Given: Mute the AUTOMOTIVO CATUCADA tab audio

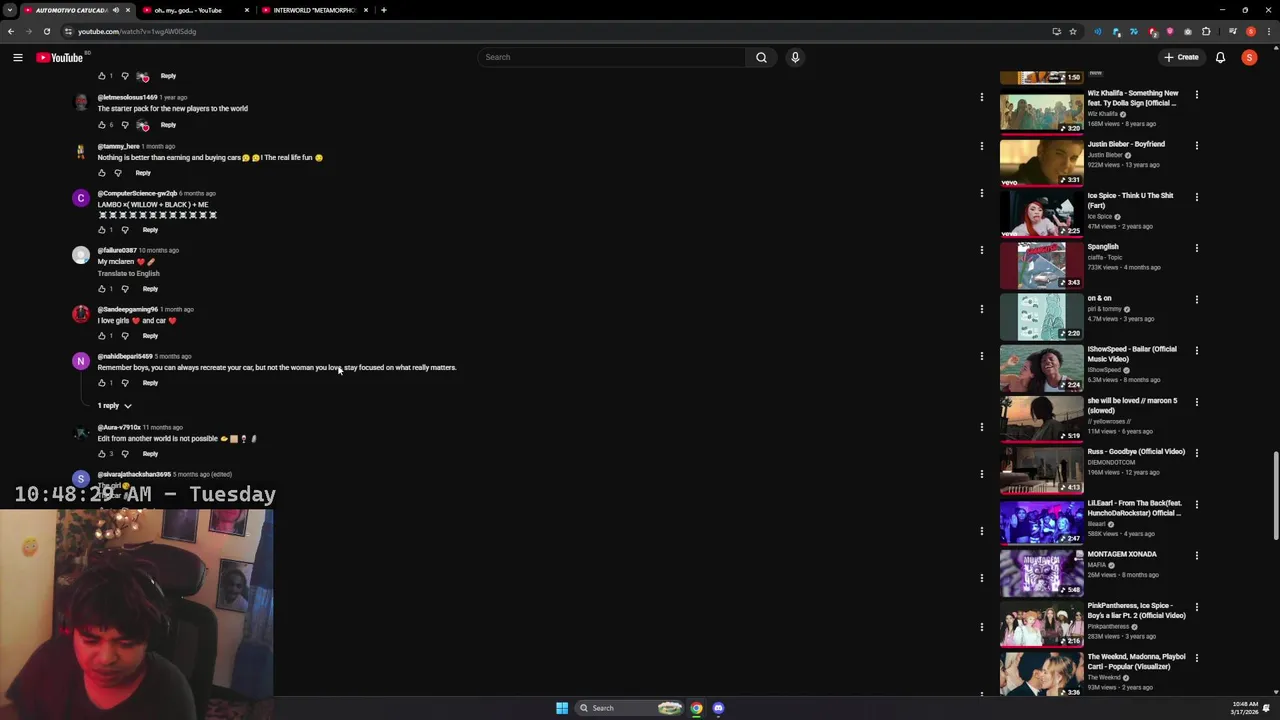Looking at the screenshot, I should click(116, 10).
